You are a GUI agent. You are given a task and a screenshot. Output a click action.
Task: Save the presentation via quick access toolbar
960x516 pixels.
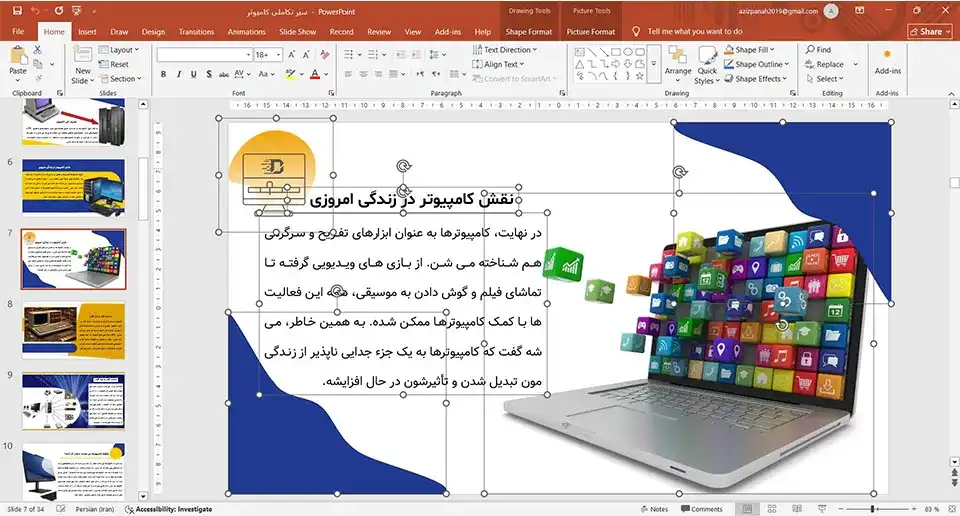point(17,10)
